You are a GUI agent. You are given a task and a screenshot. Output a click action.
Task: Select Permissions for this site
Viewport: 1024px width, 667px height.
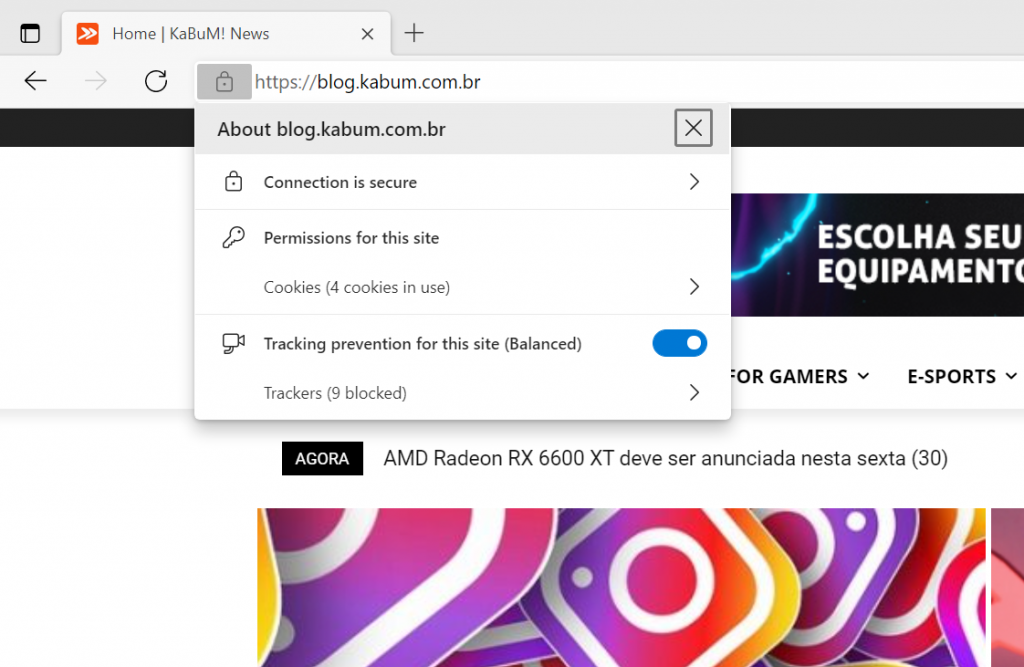351,238
